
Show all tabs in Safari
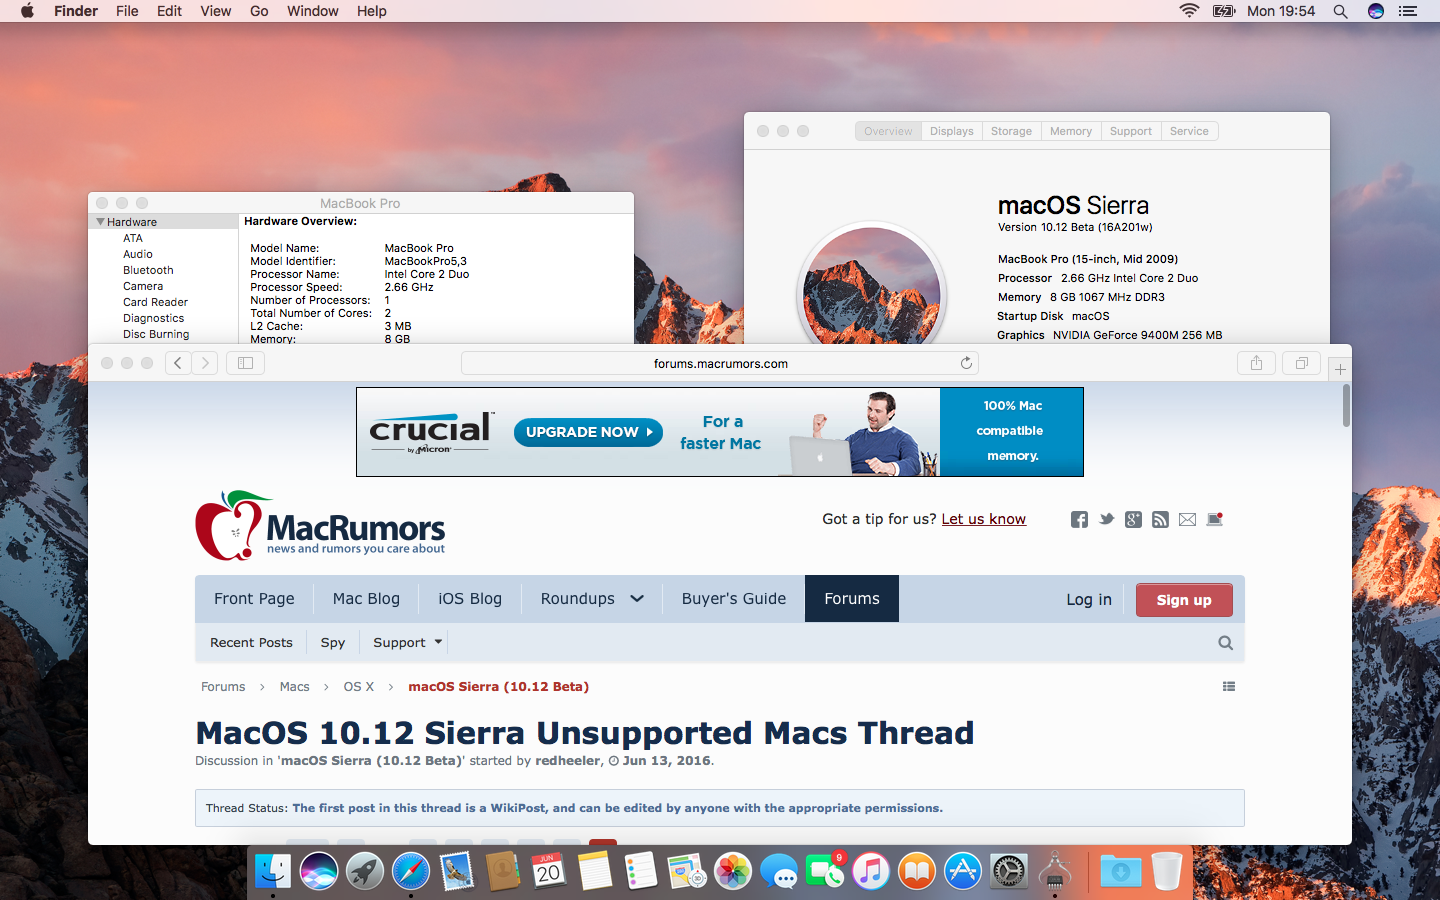tap(1301, 363)
